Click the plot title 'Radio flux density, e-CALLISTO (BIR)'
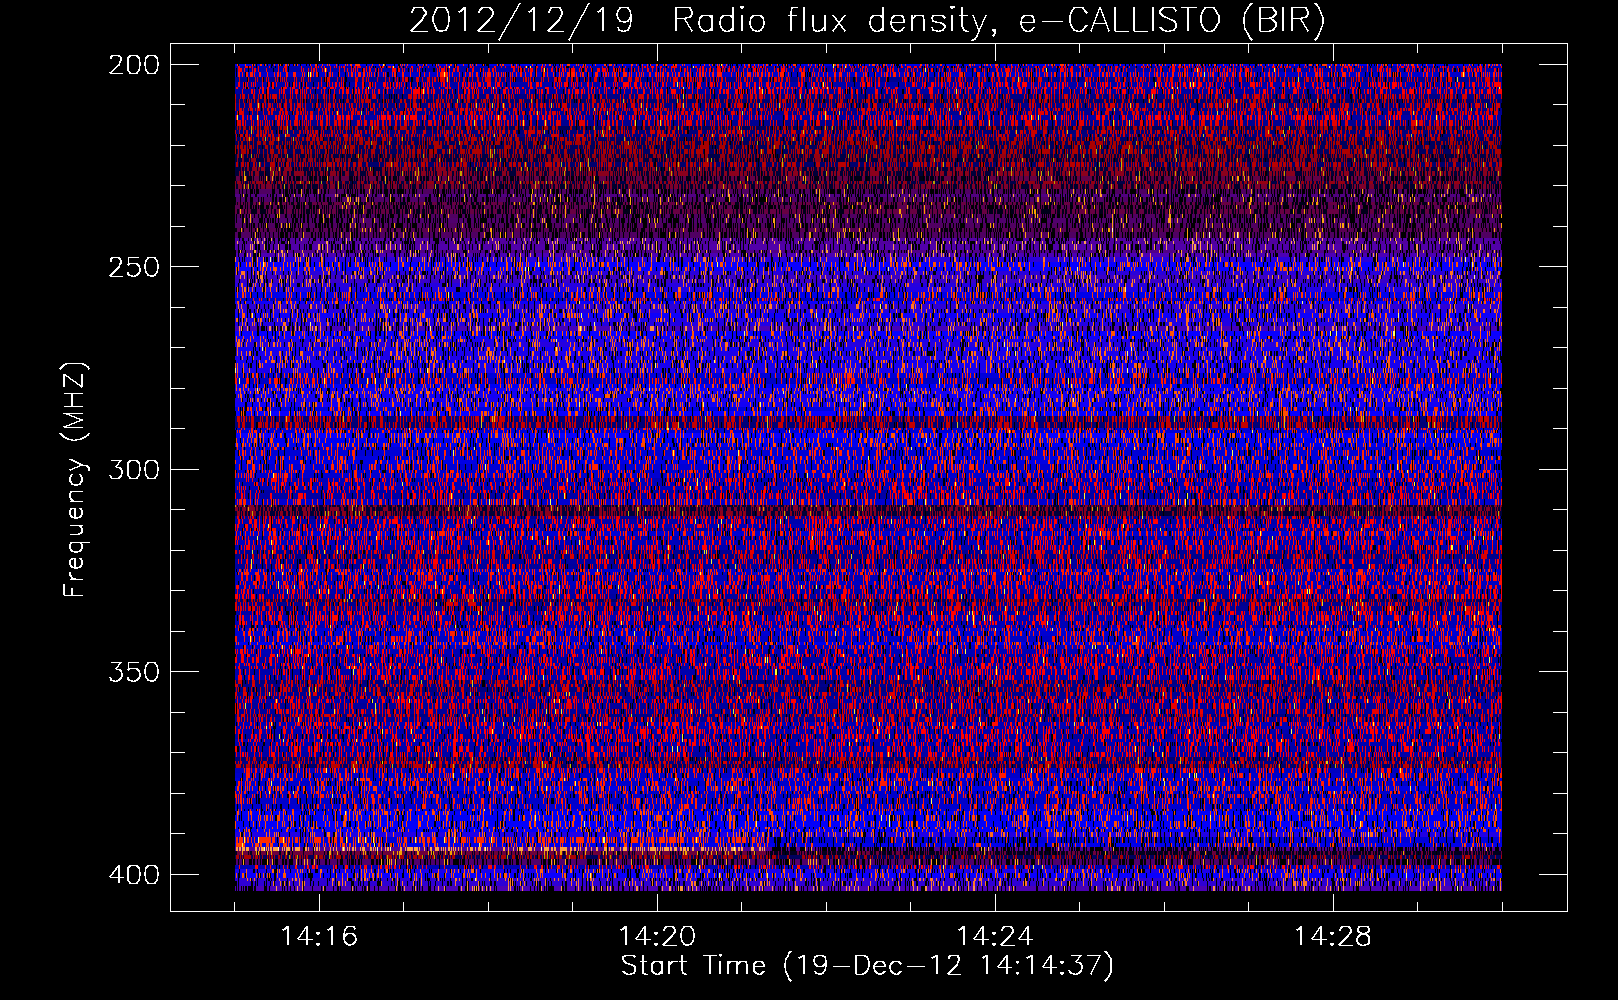Screen dimensions: 1618x1000 pyautogui.click(x=999, y=21)
